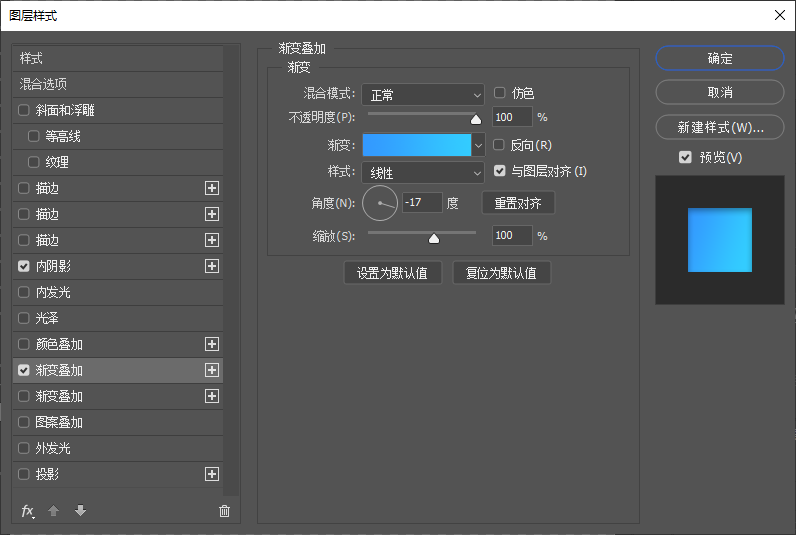This screenshot has width=796, height=535.
Task: Uncheck the 内阴影 effect checkbox
Action: [x=24, y=266]
